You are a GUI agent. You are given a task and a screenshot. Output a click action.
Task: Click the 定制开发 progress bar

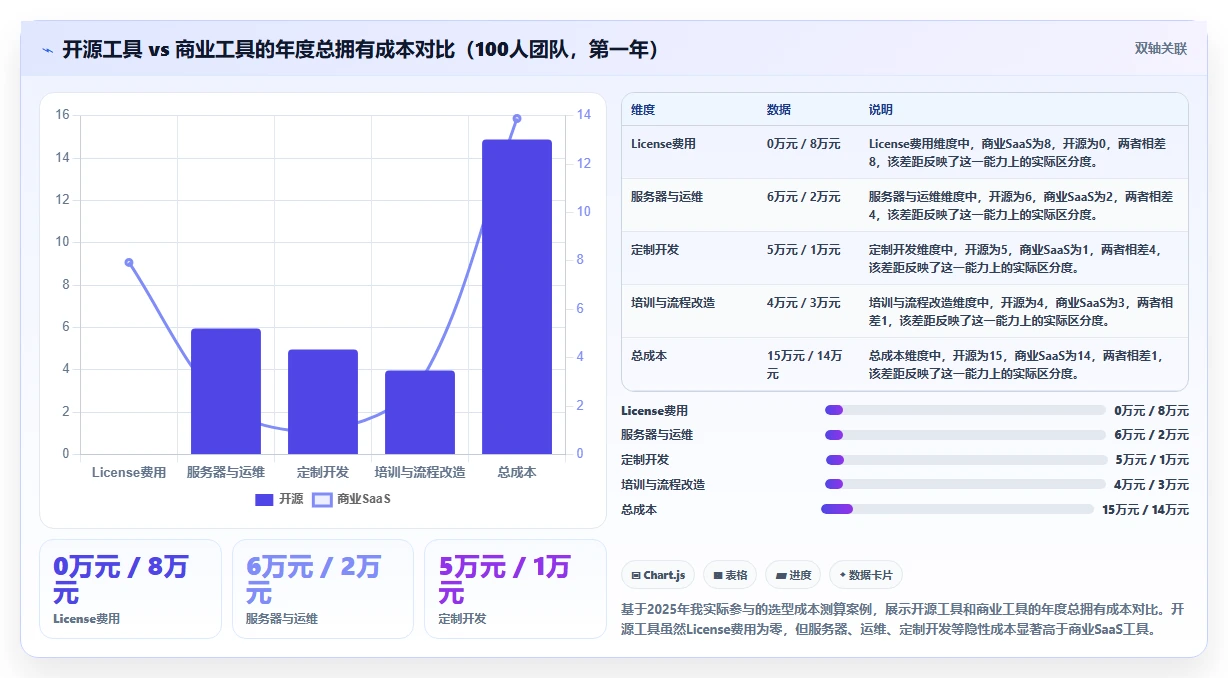click(x=966, y=460)
